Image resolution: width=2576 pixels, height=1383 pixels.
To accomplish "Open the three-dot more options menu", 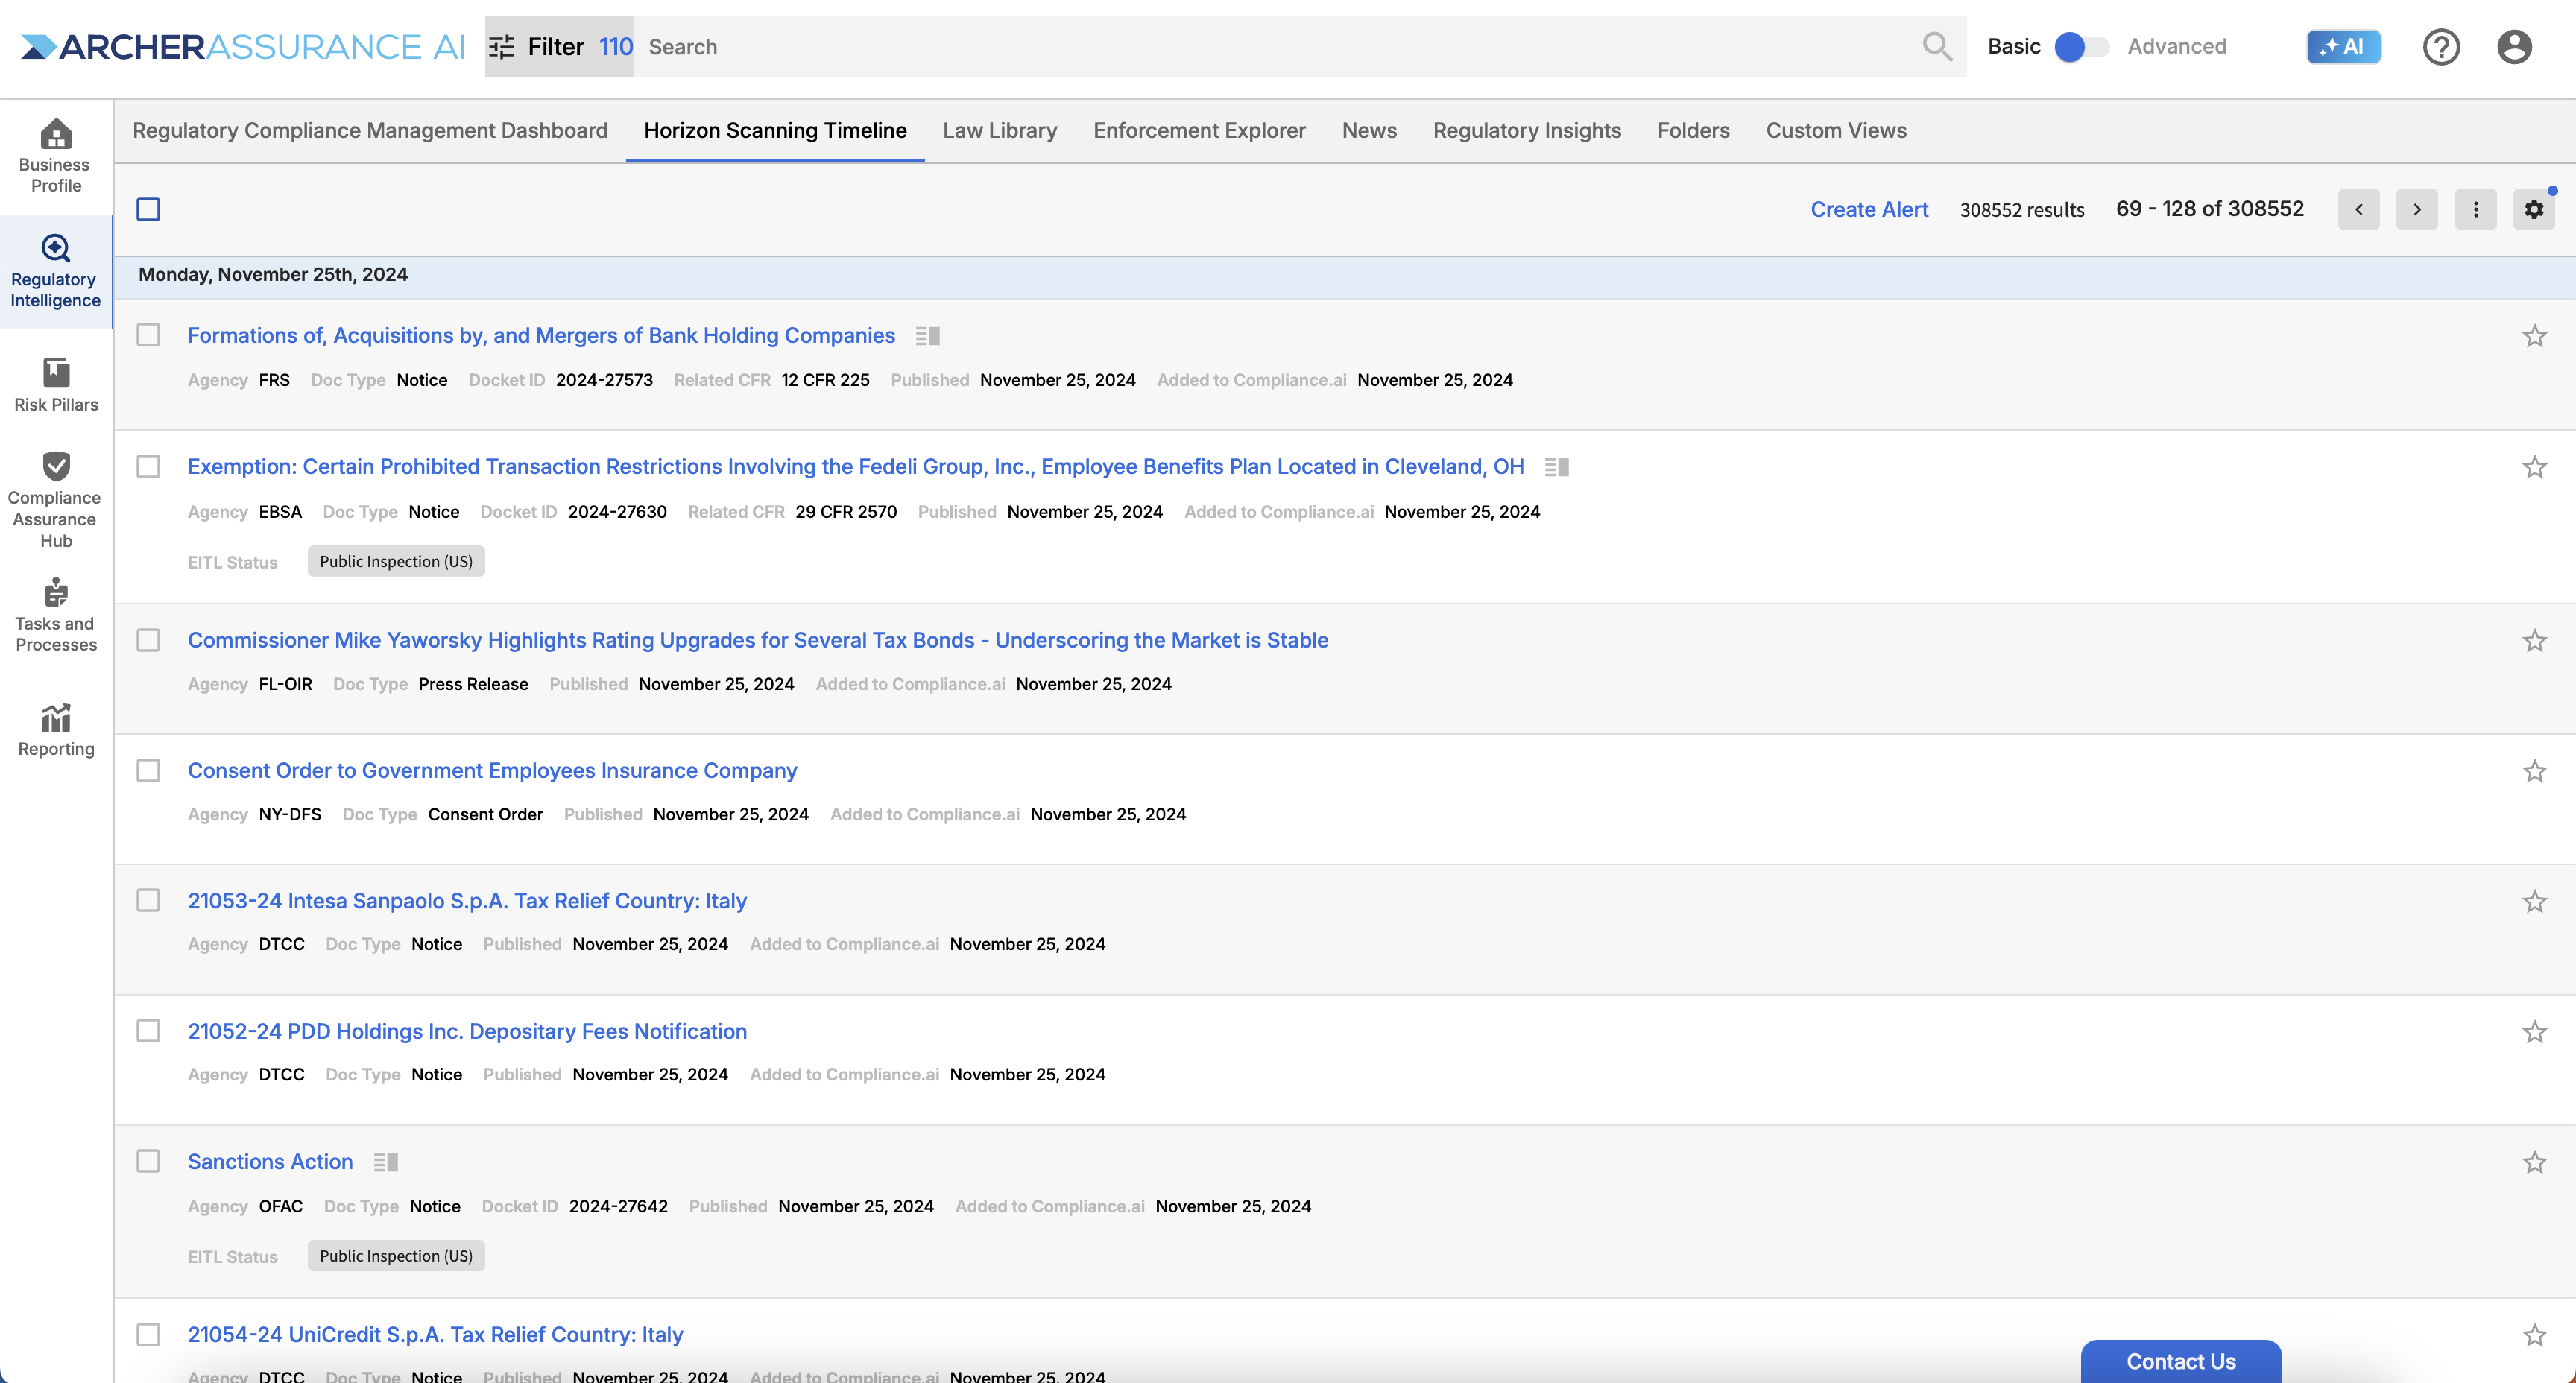I will point(2475,209).
